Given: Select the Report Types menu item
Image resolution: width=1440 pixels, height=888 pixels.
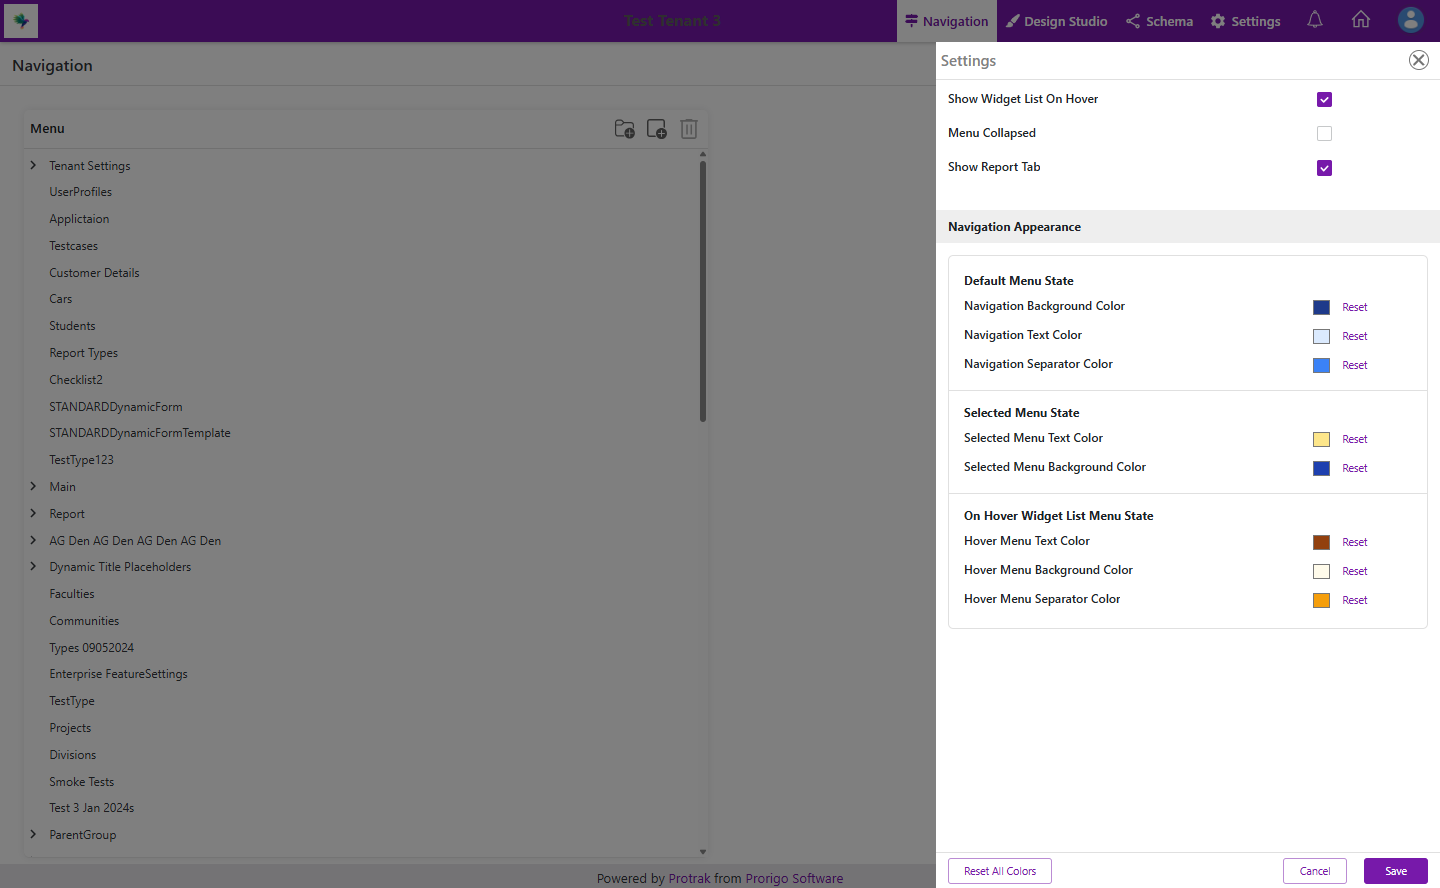Looking at the screenshot, I should click(x=84, y=353).
